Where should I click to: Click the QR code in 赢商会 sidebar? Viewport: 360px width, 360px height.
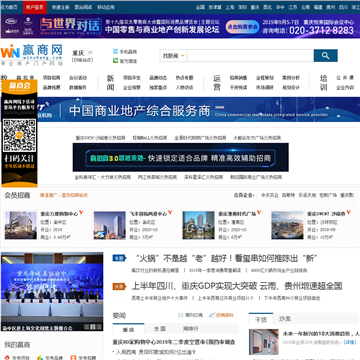[x=19, y=135]
